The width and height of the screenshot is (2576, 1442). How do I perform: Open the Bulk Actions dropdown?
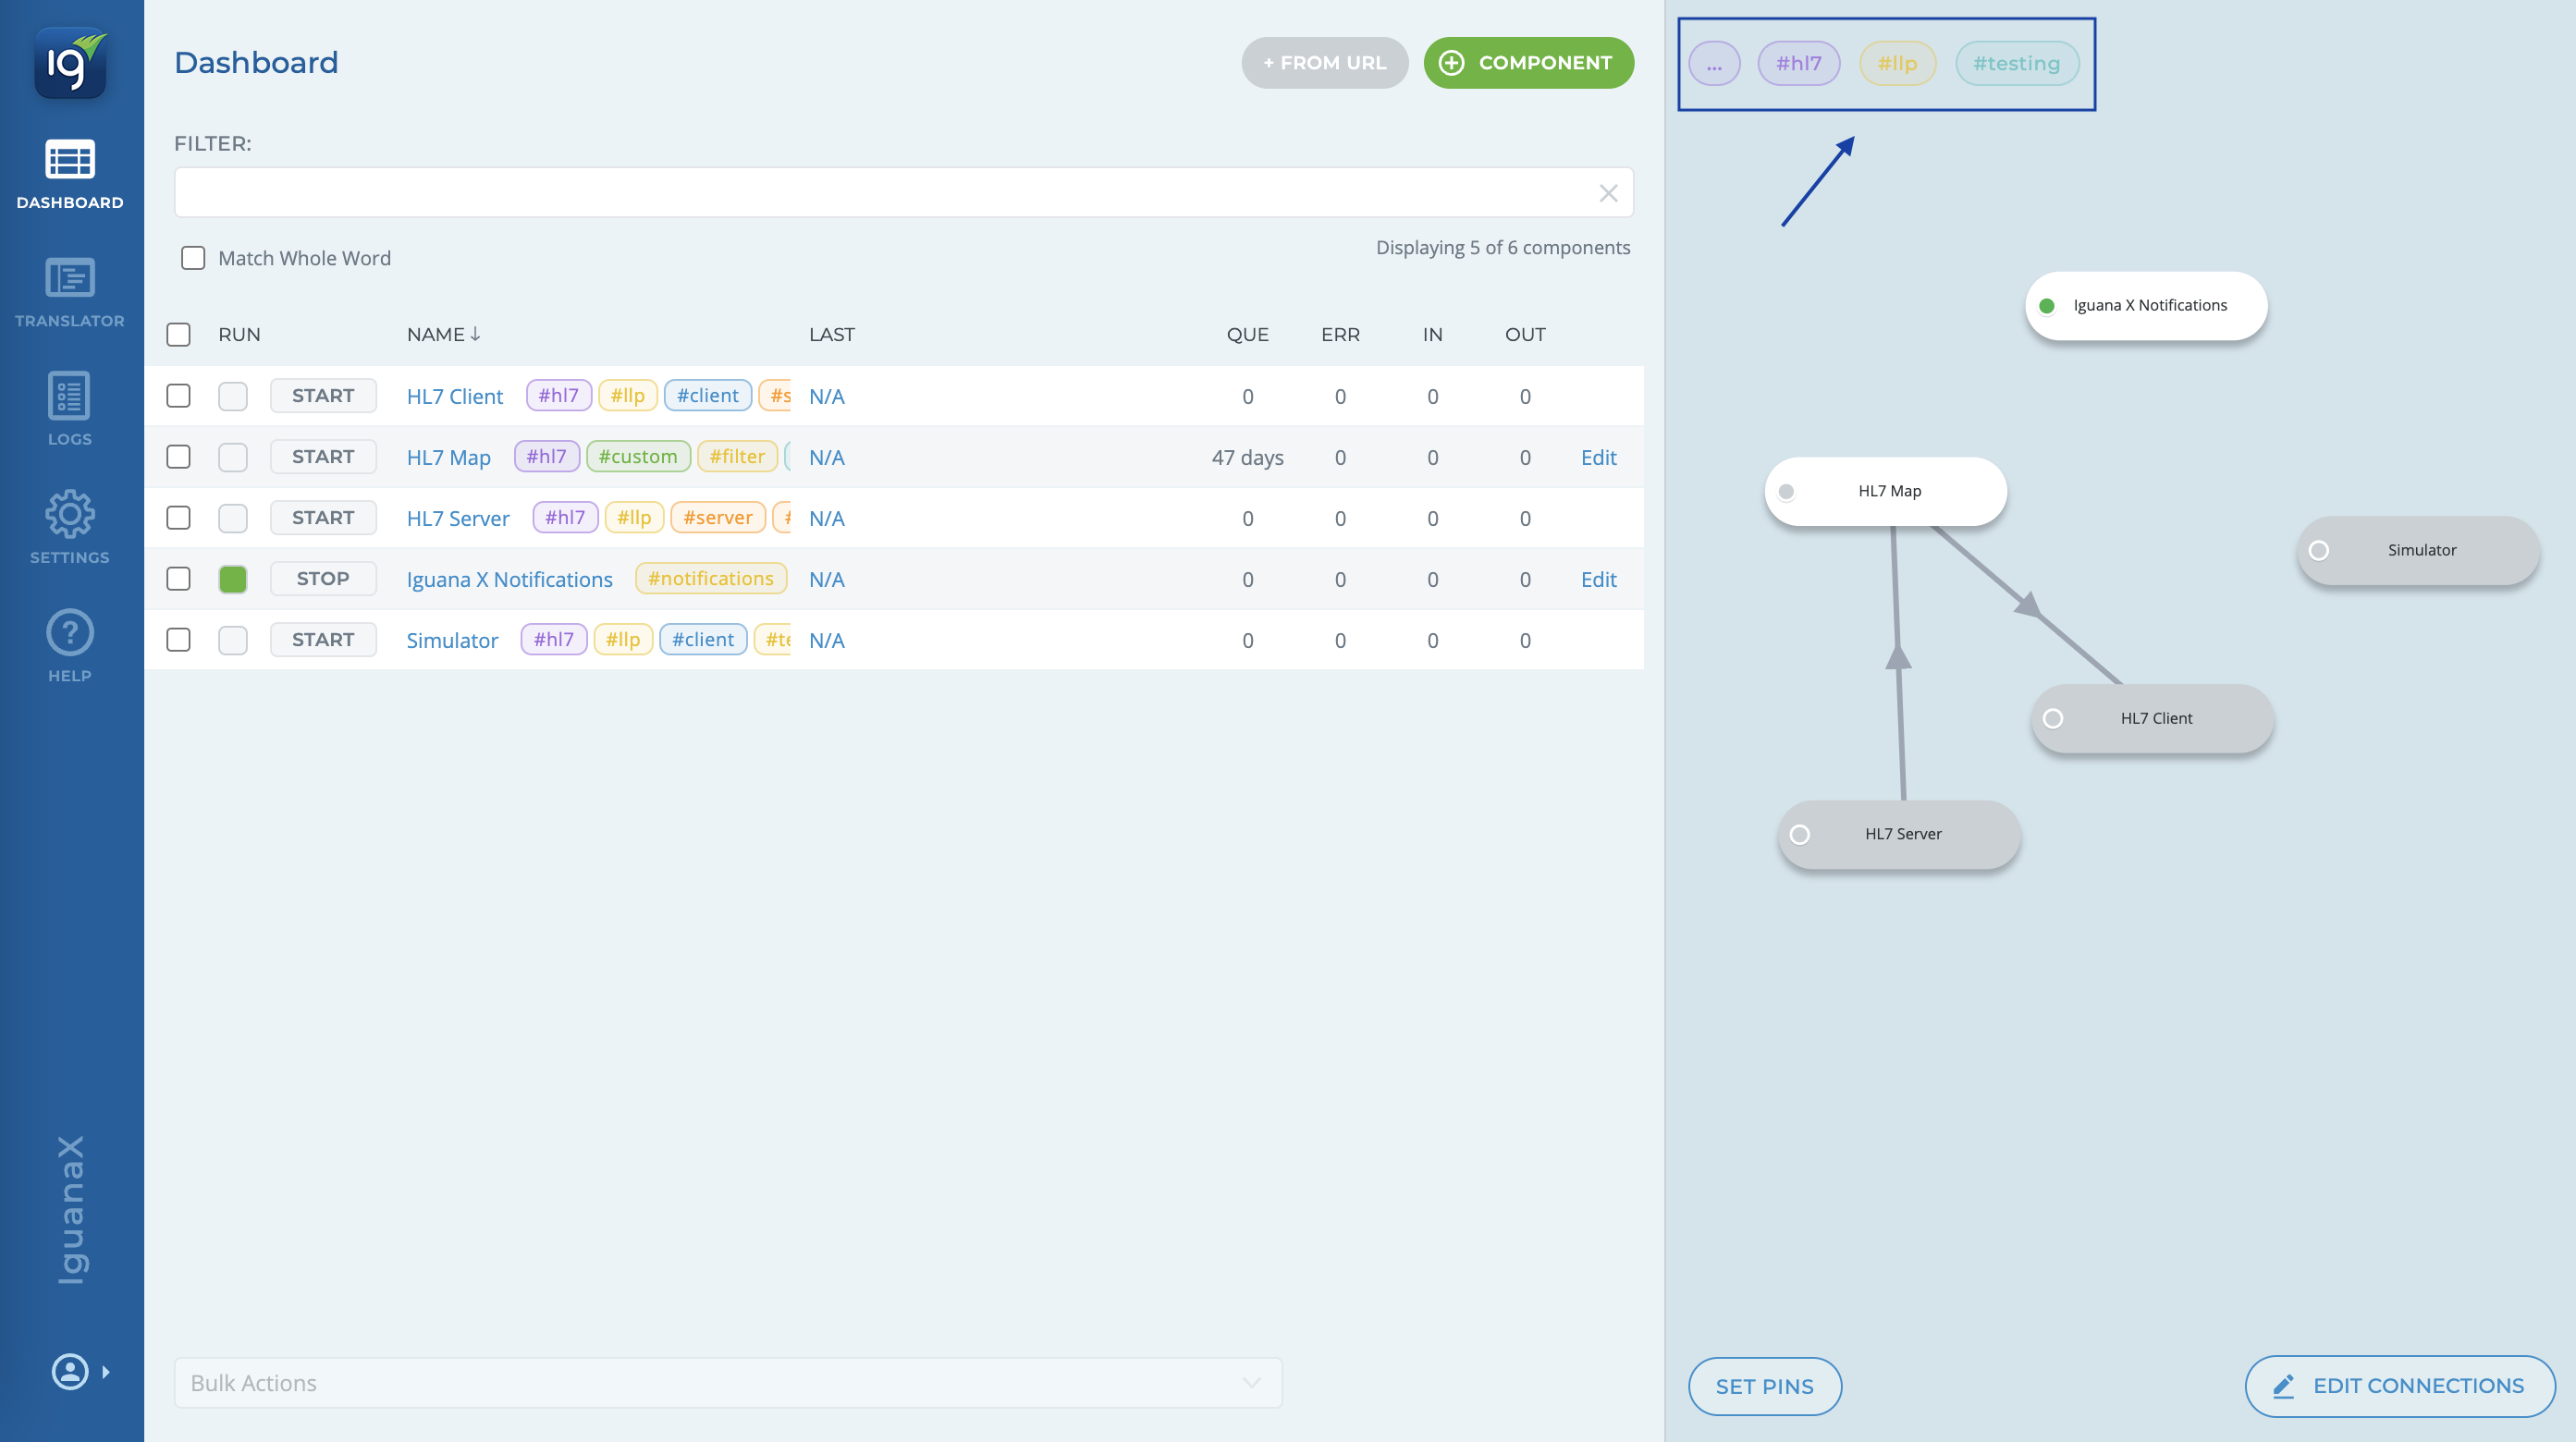point(728,1383)
